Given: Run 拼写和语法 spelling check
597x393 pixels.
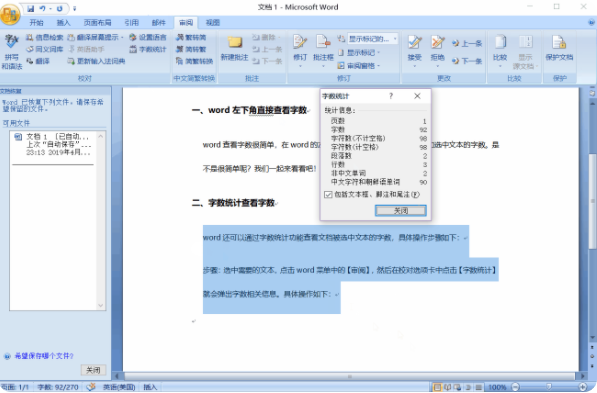Looking at the screenshot, I should coord(12,52).
